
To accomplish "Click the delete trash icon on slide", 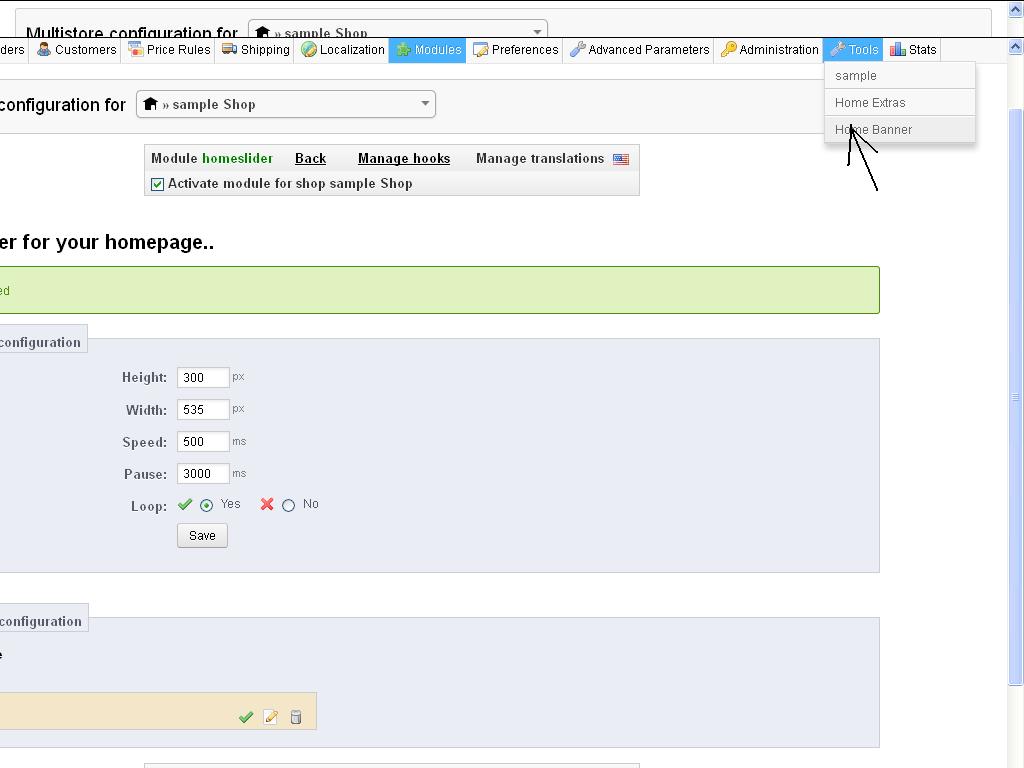I will pos(296,717).
